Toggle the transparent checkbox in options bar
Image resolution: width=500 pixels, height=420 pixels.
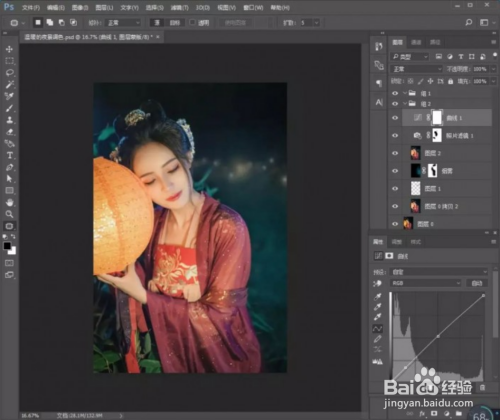tap(192, 22)
